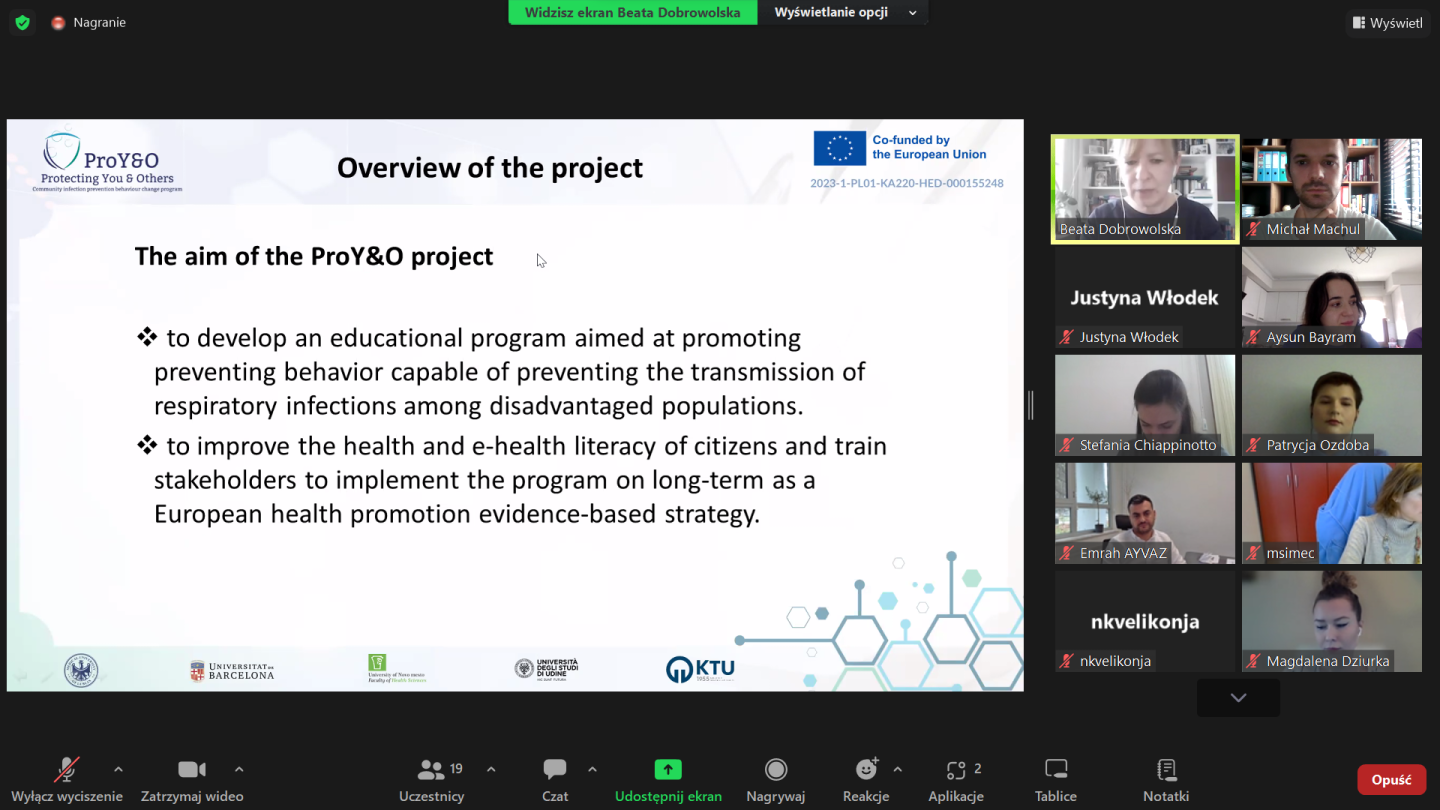The height and width of the screenshot is (810, 1440).
Task: Open Tablice whiteboards
Action: tap(1056, 780)
